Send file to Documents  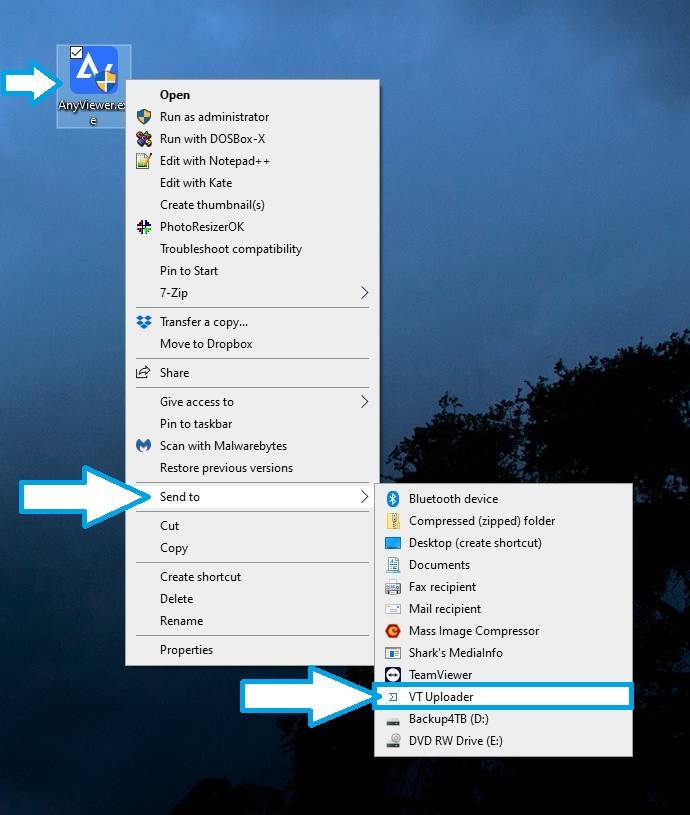[503, 564]
